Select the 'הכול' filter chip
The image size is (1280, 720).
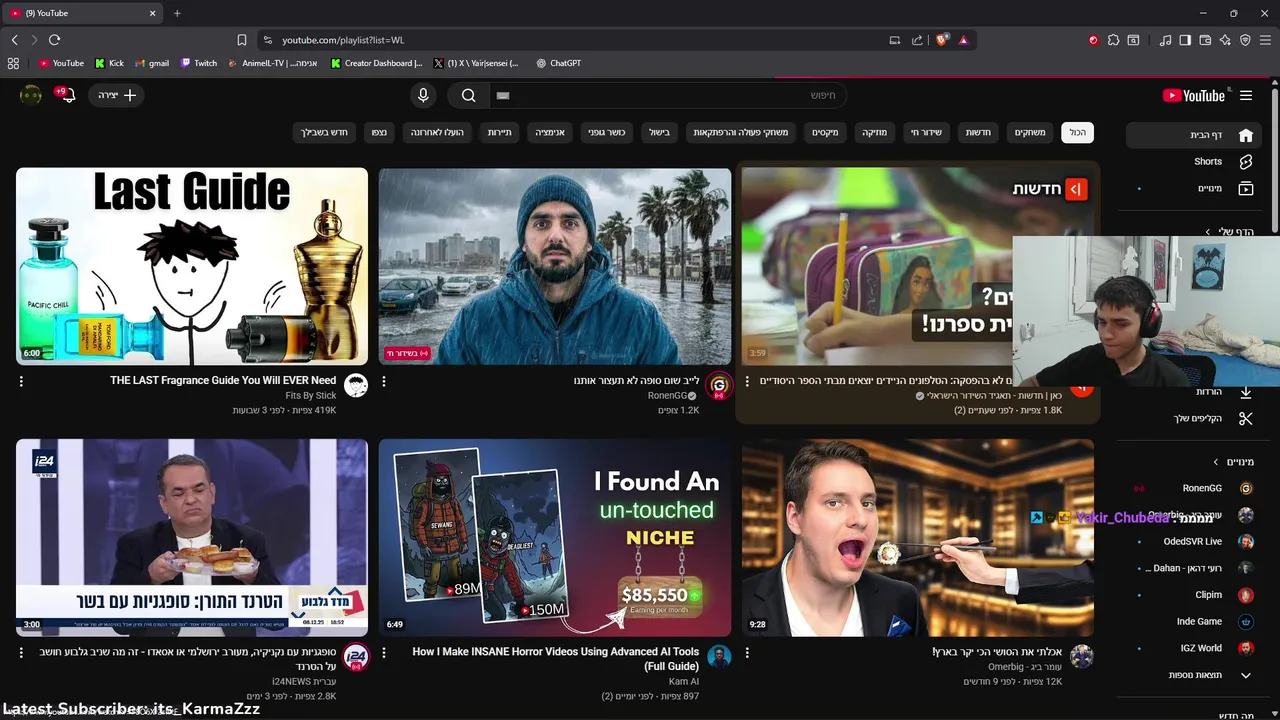pyautogui.click(x=1077, y=132)
